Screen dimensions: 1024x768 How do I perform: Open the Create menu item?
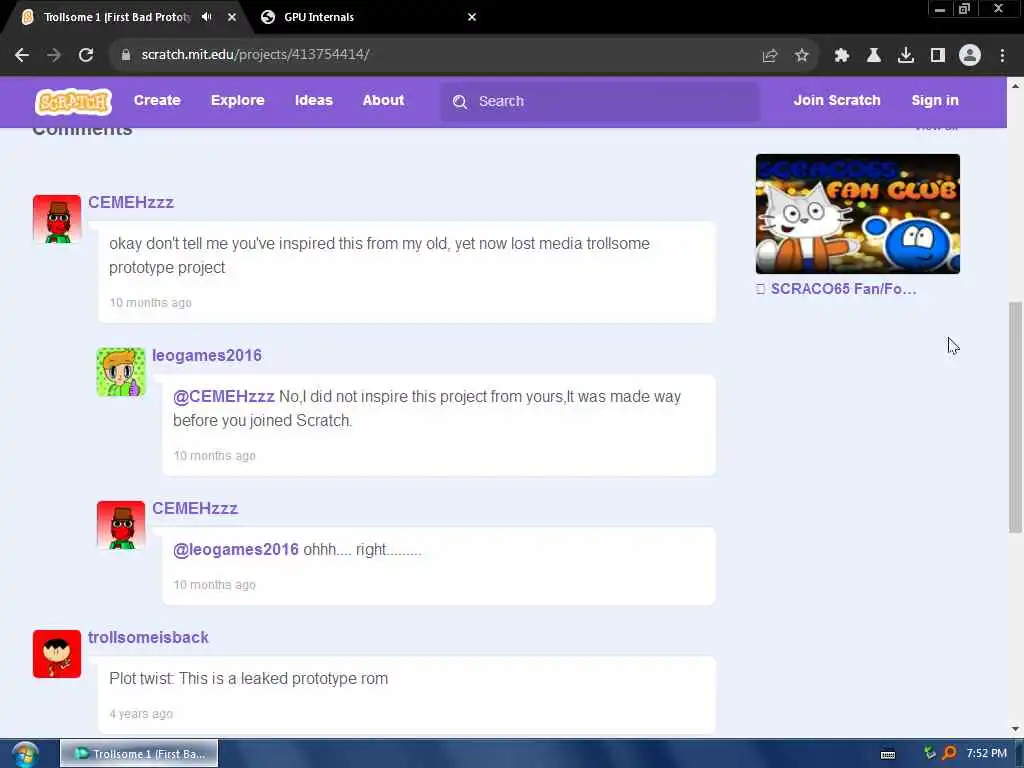(157, 101)
